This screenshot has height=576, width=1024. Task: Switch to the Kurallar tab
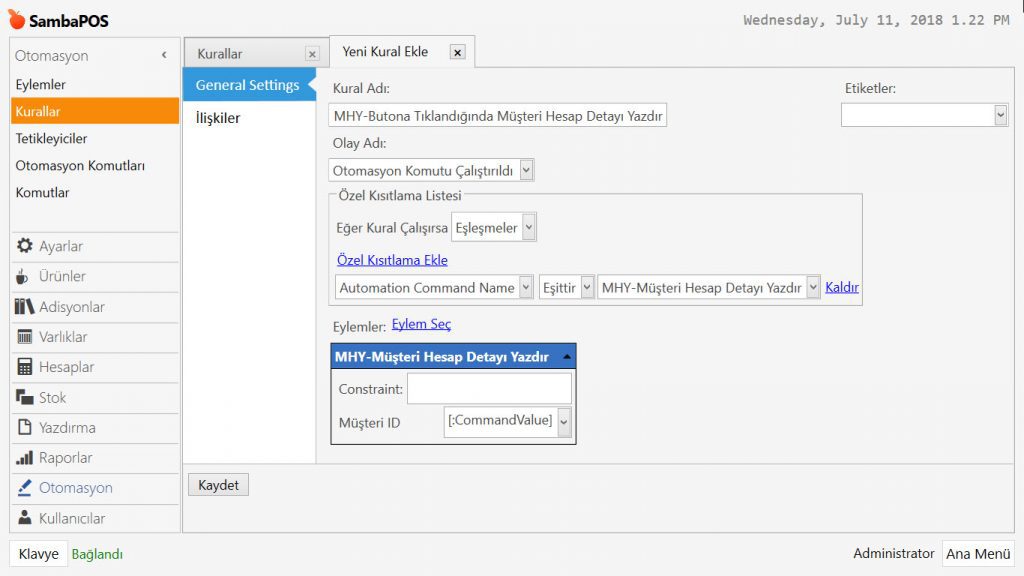point(220,54)
